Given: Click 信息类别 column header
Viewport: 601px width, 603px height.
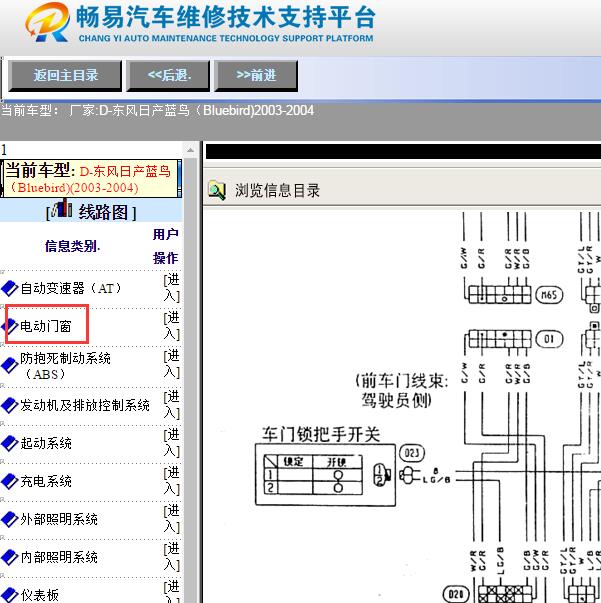Looking at the screenshot, I should (x=72, y=246).
